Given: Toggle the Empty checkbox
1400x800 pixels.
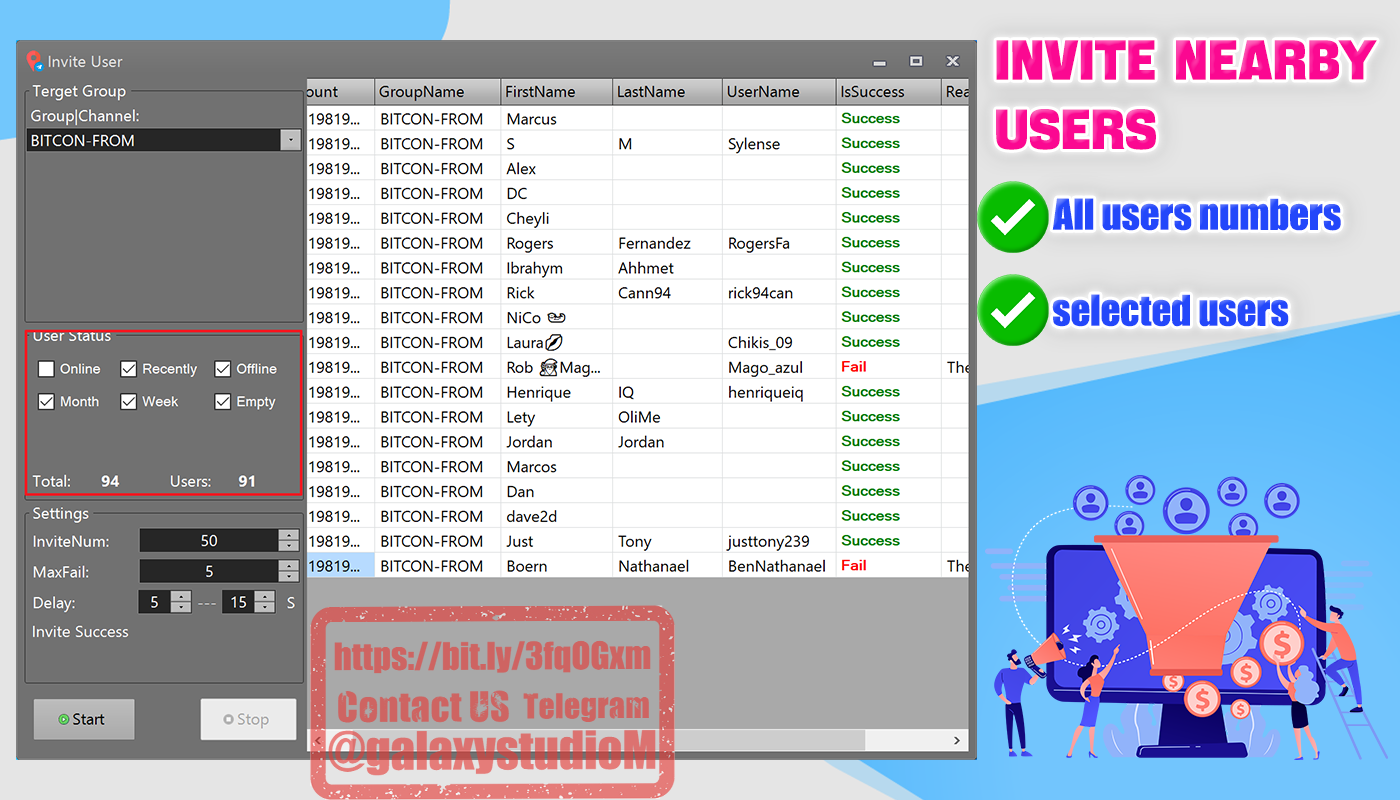Looking at the screenshot, I should click(221, 401).
